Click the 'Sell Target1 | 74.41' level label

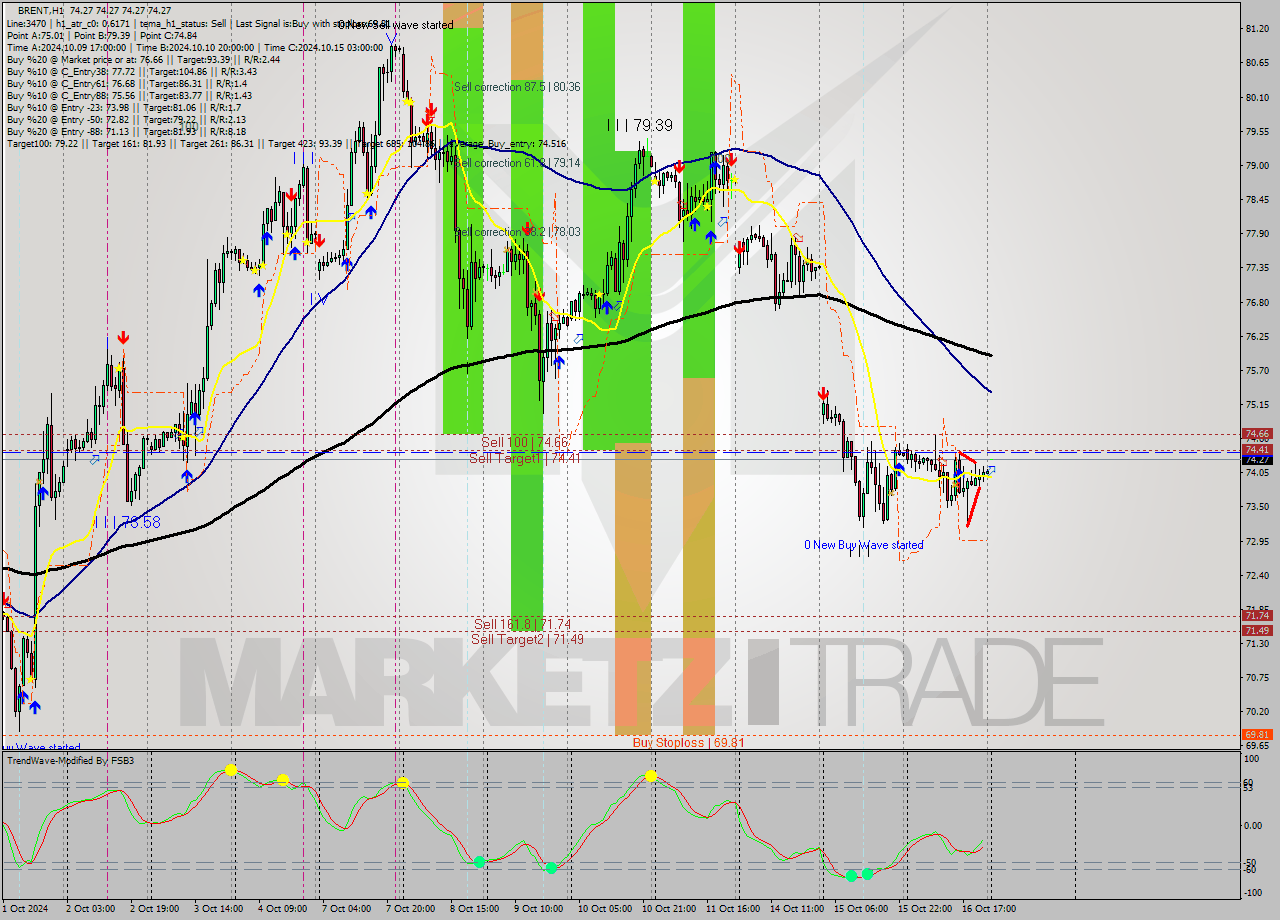click(x=524, y=458)
